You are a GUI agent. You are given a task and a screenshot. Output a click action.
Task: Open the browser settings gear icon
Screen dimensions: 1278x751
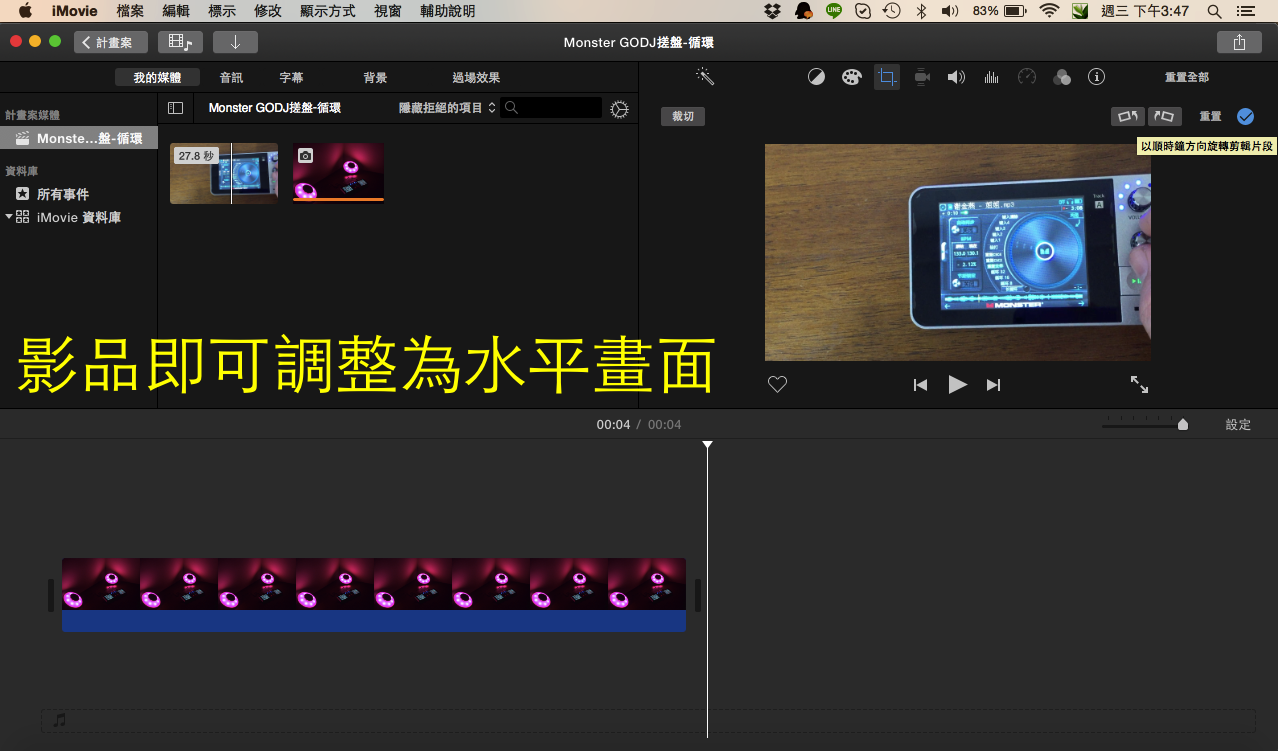[619, 109]
